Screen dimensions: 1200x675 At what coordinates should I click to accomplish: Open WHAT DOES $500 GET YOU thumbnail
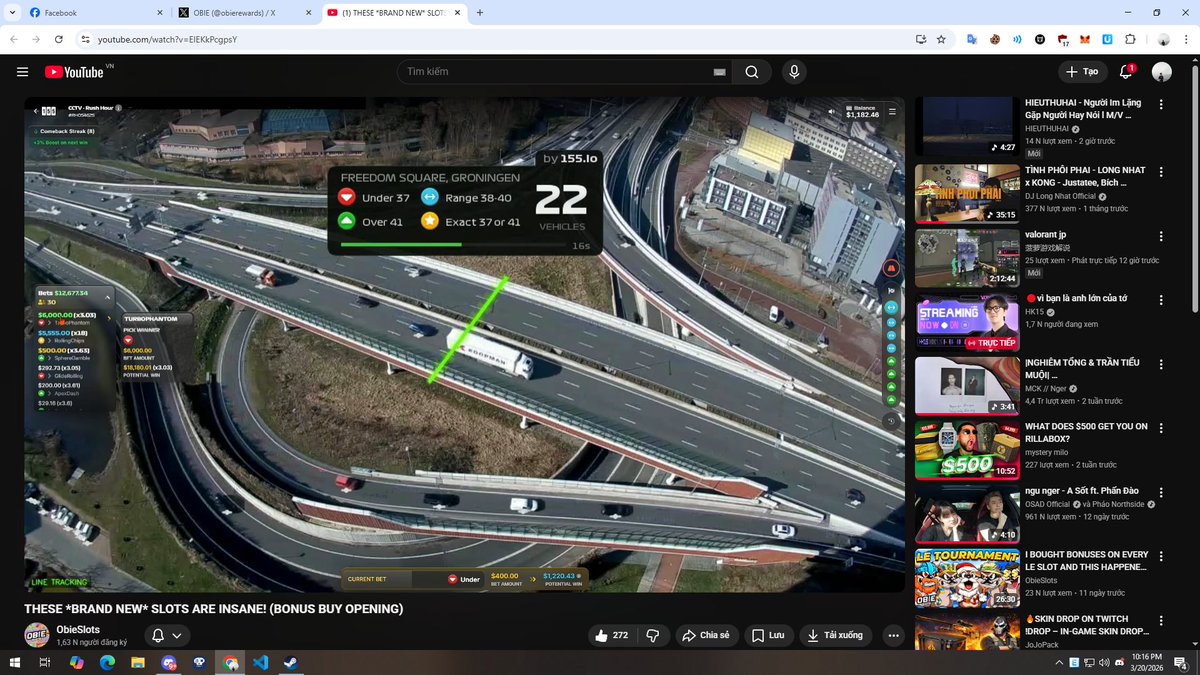tap(967, 450)
